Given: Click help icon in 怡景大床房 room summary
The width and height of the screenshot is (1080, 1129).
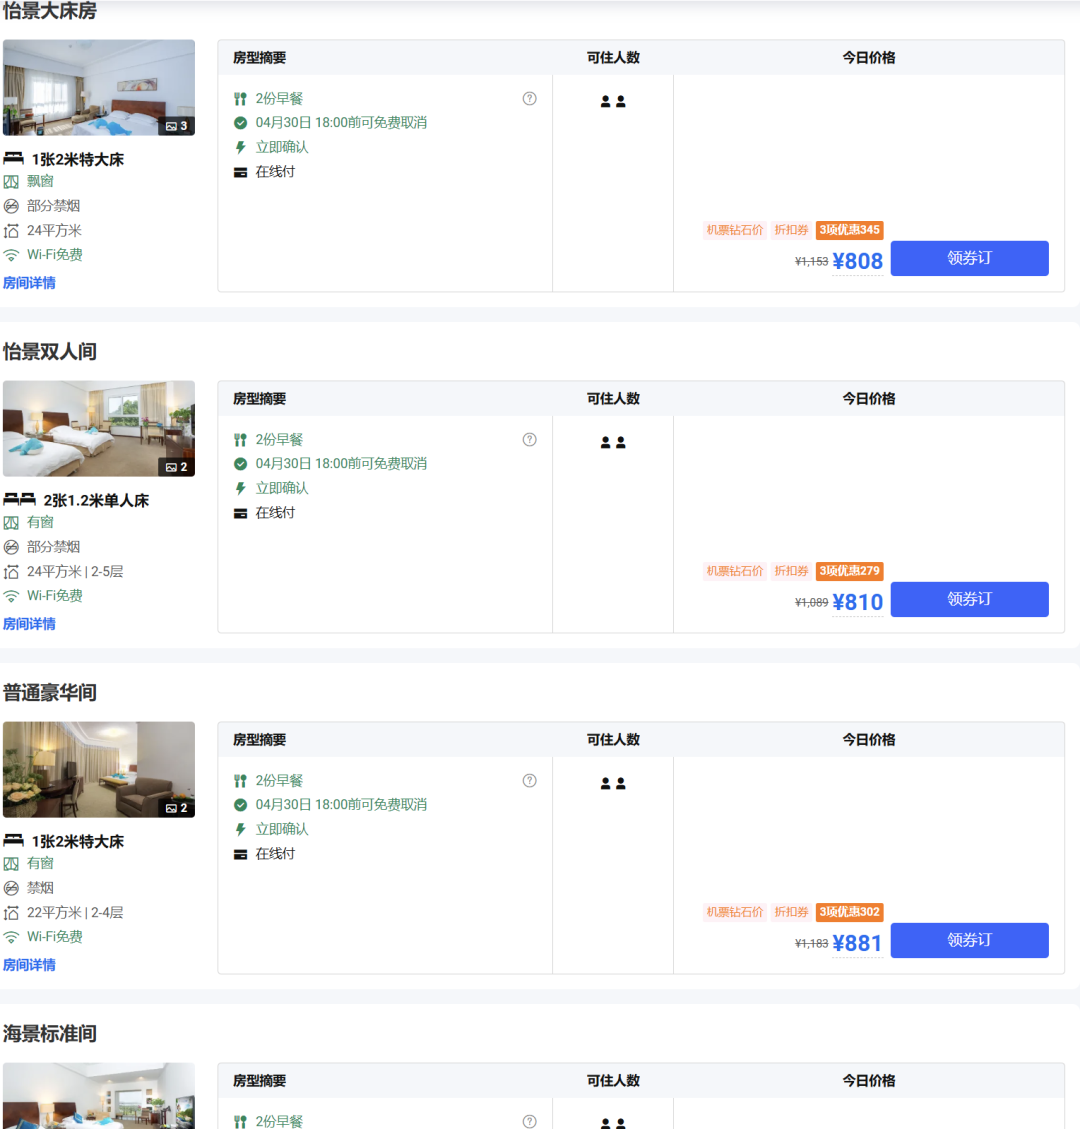Looking at the screenshot, I should (x=530, y=98).
